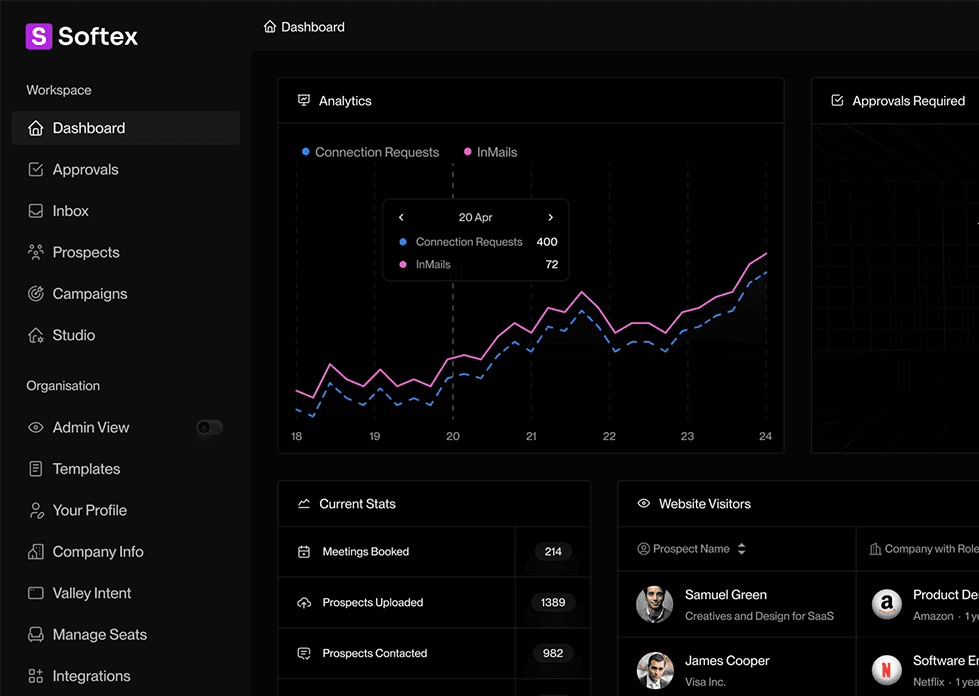Click the Studio house-gear icon
The image size is (979, 696).
[36, 335]
